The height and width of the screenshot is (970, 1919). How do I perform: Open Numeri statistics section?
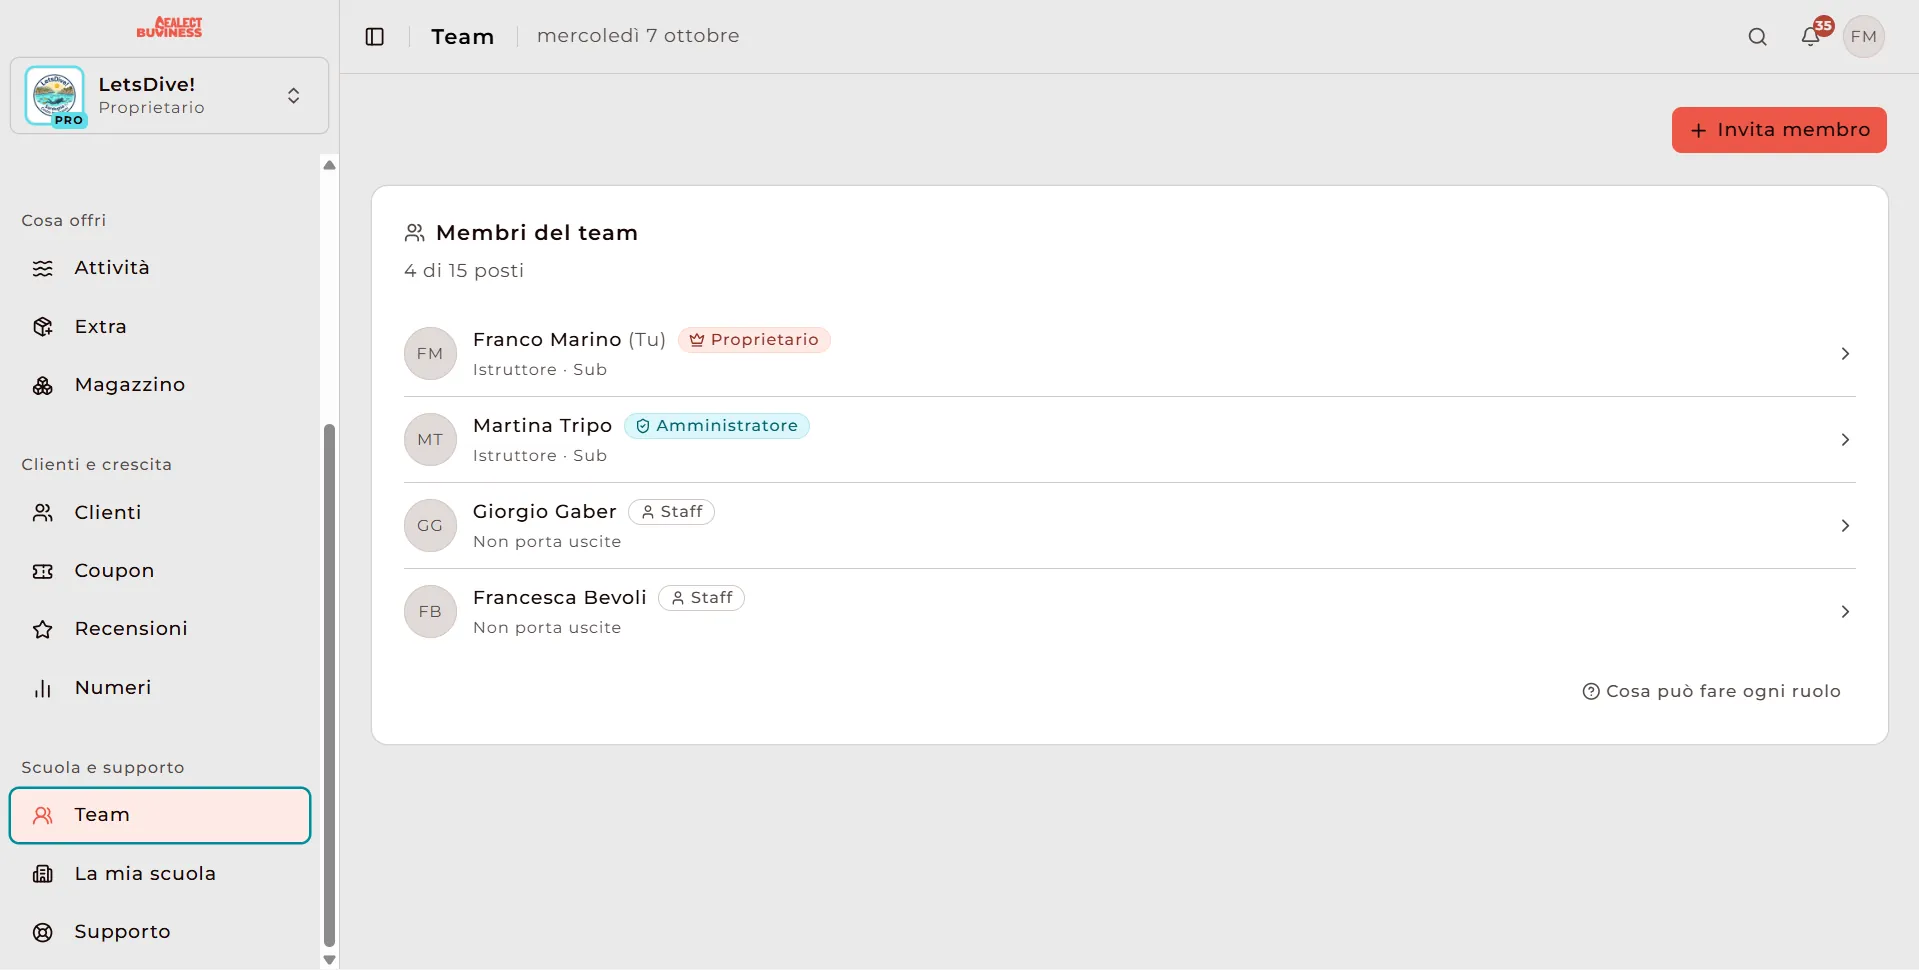coord(160,688)
